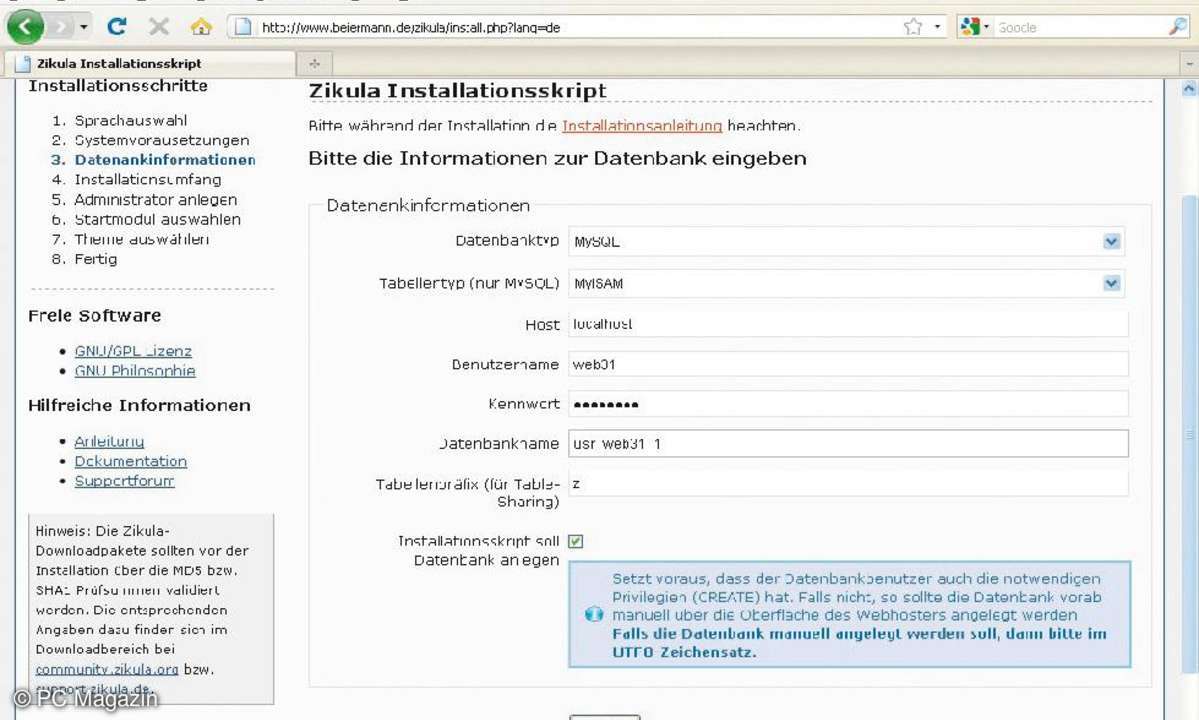1199x720 pixels.
Task: Bookmark this page with the star icon
Action: [912, 28]
